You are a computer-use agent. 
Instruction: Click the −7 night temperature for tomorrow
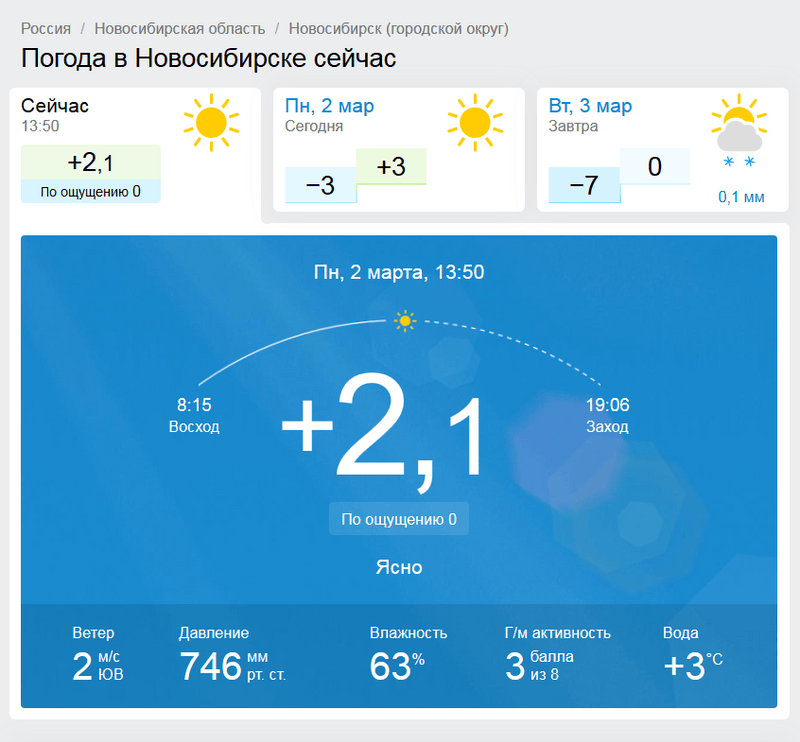tap(584, 185)
